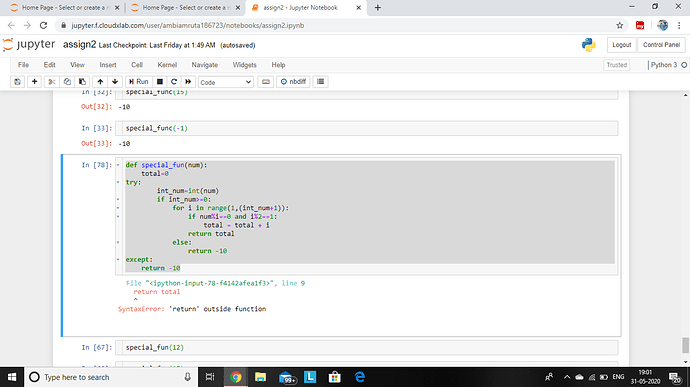
Task: Insert cell below with plus icon
Action: tap(34, 82)
